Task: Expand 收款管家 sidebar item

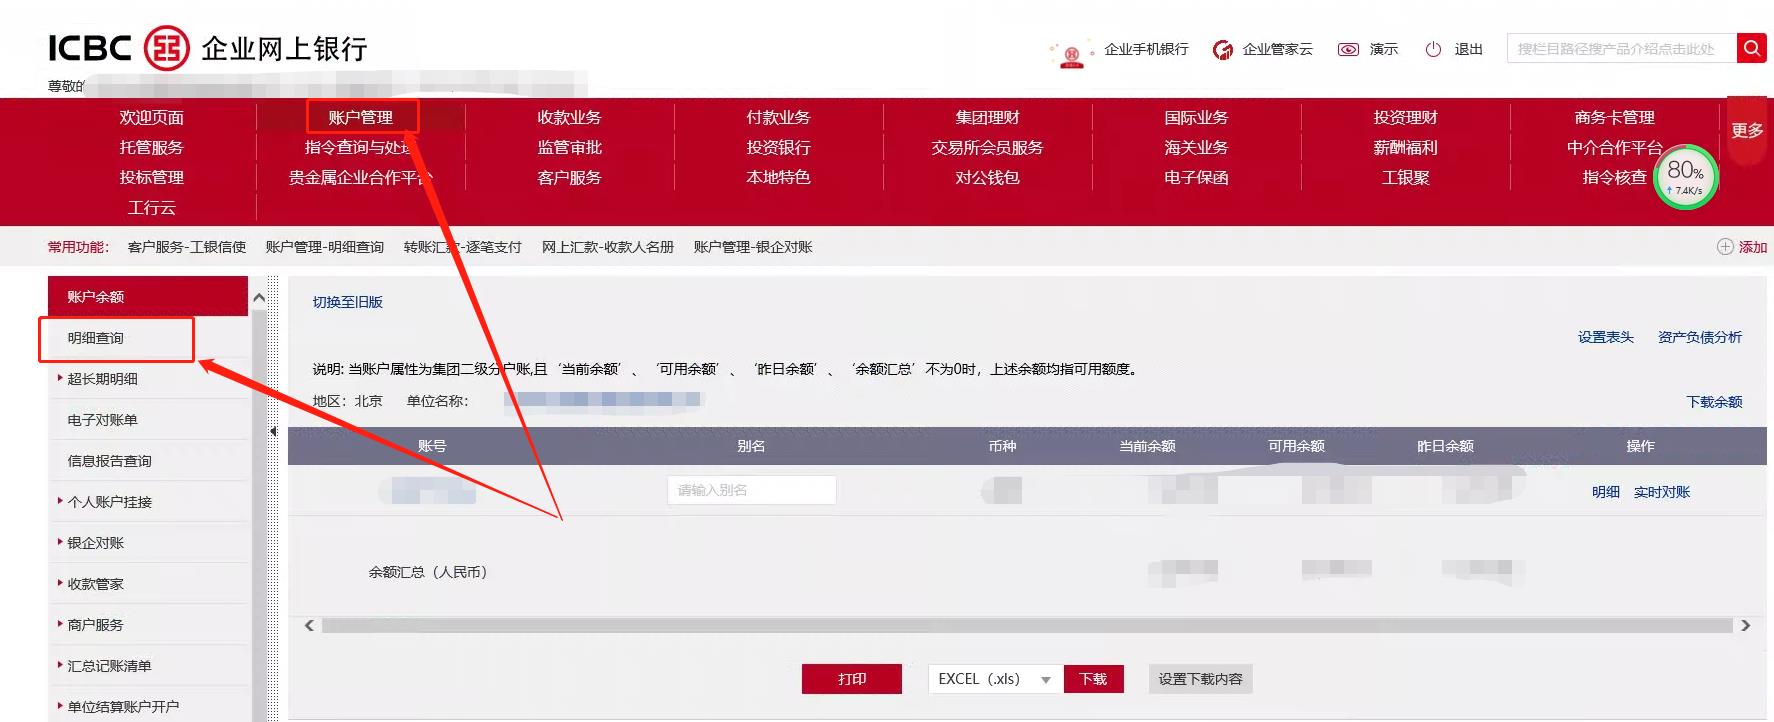Action: [x=91, y=584]
